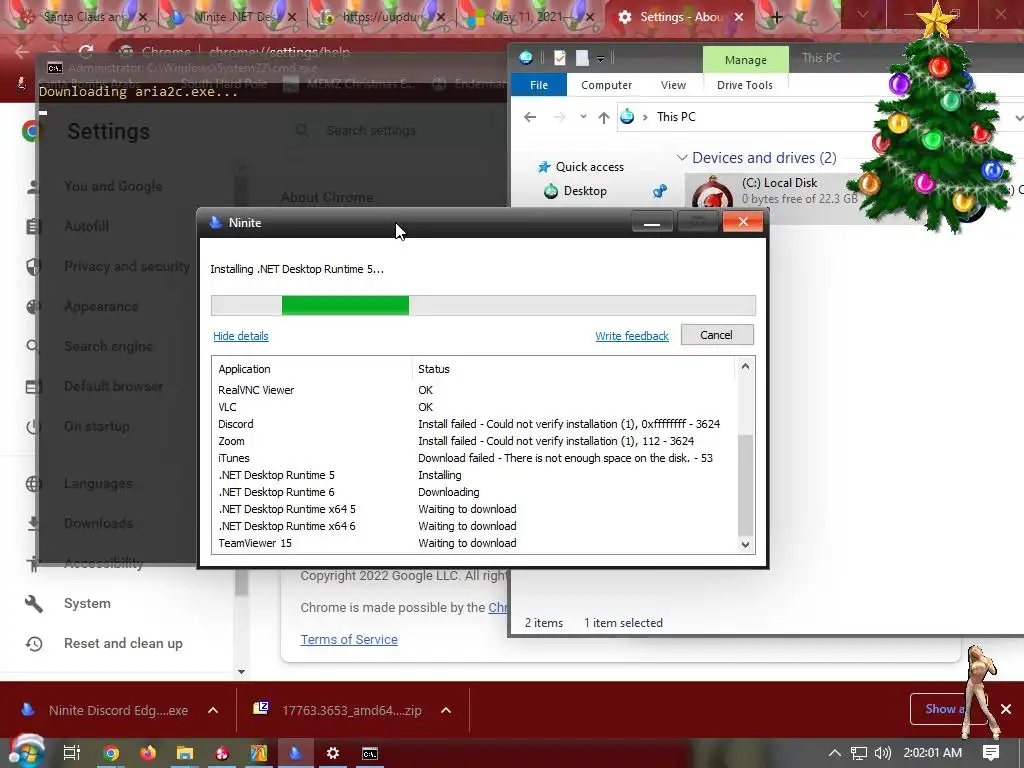This screenshot has height=768, width=1024.
Task: Click the Application column header
Action: coord(312,369)
